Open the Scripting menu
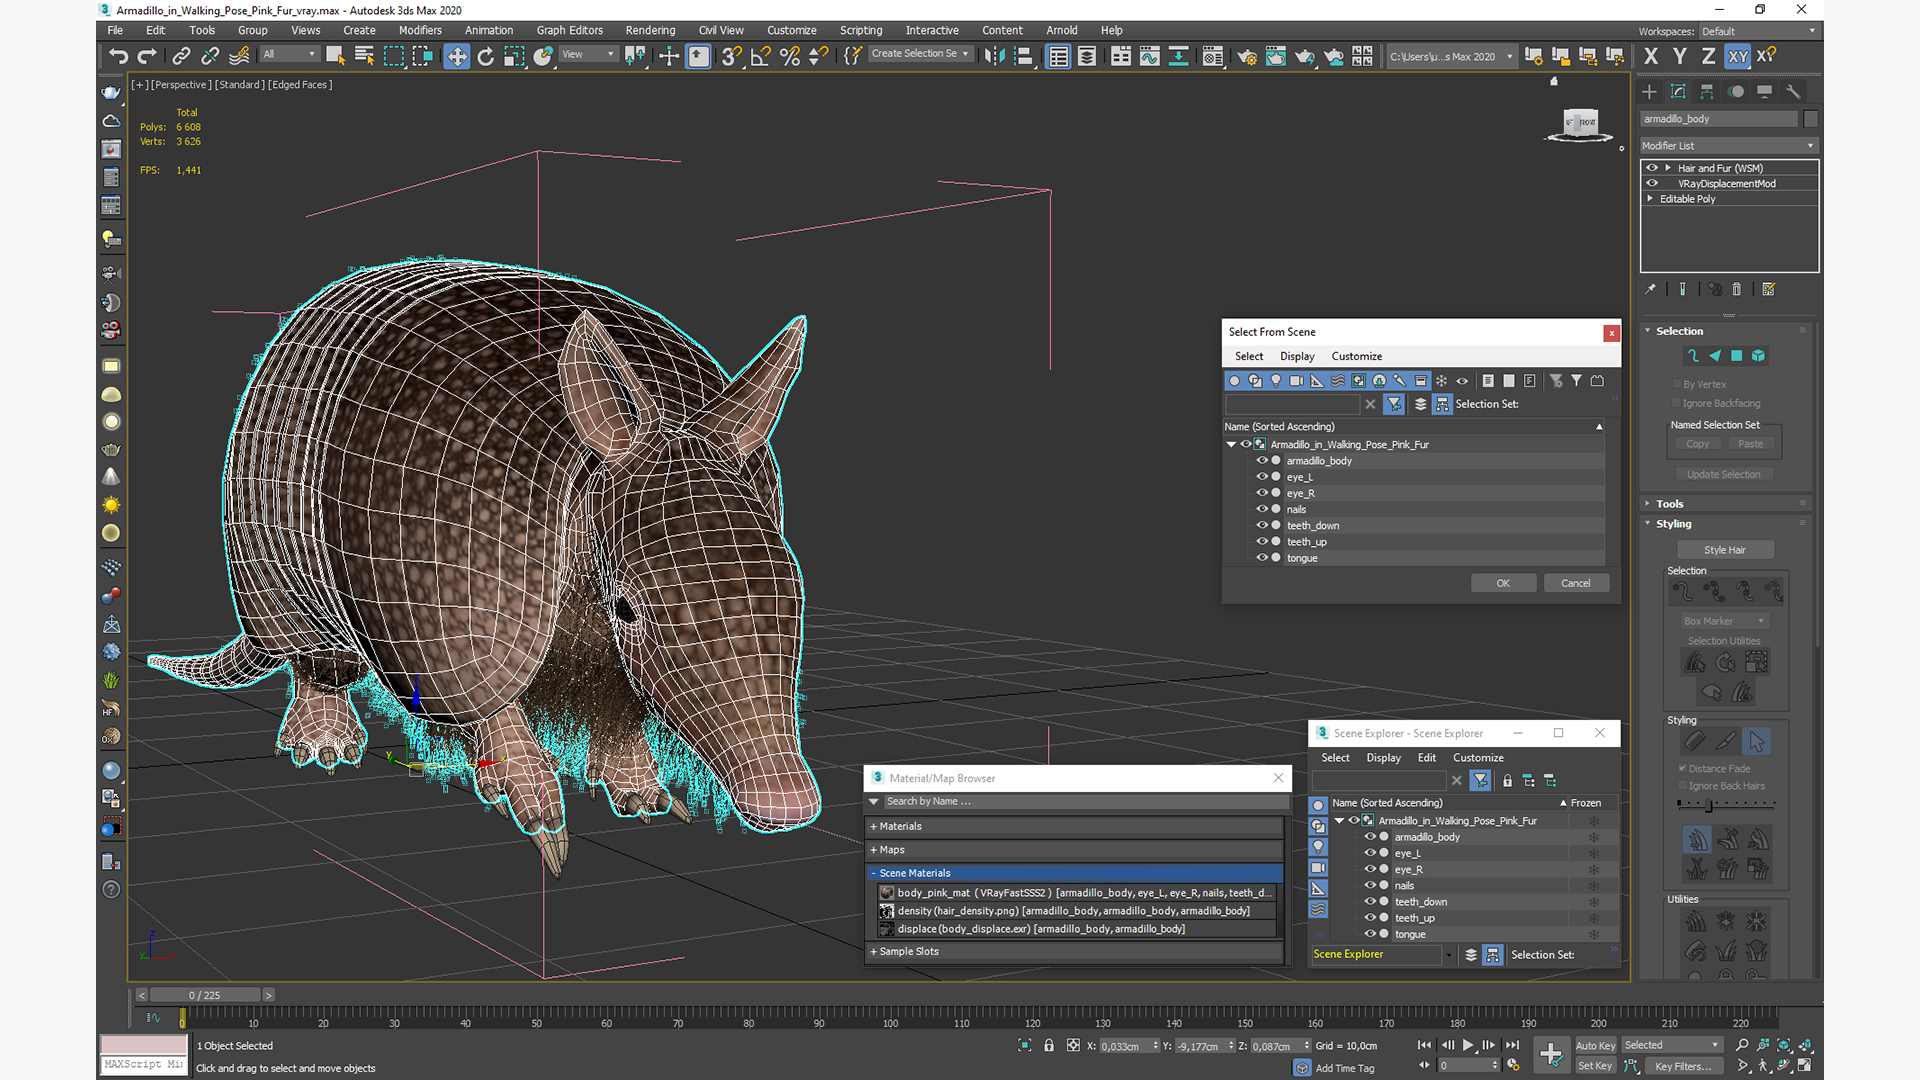 click(860, 30)
